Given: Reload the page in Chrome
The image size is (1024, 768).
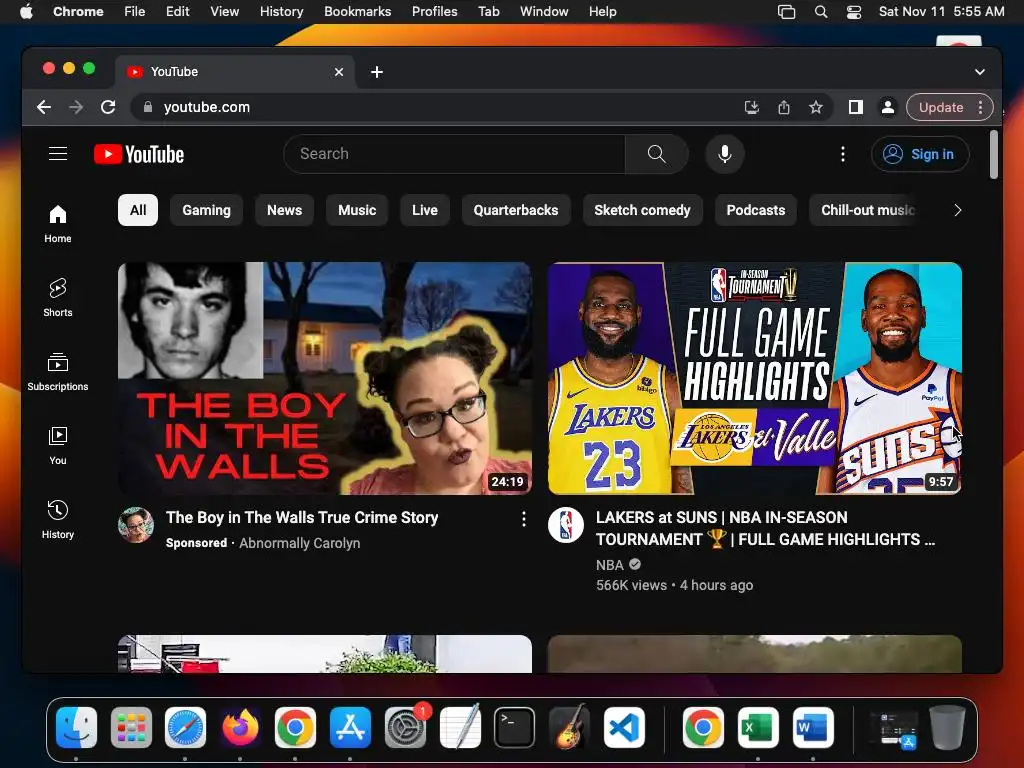Looking at the screenshot, I should pos(108,107).
